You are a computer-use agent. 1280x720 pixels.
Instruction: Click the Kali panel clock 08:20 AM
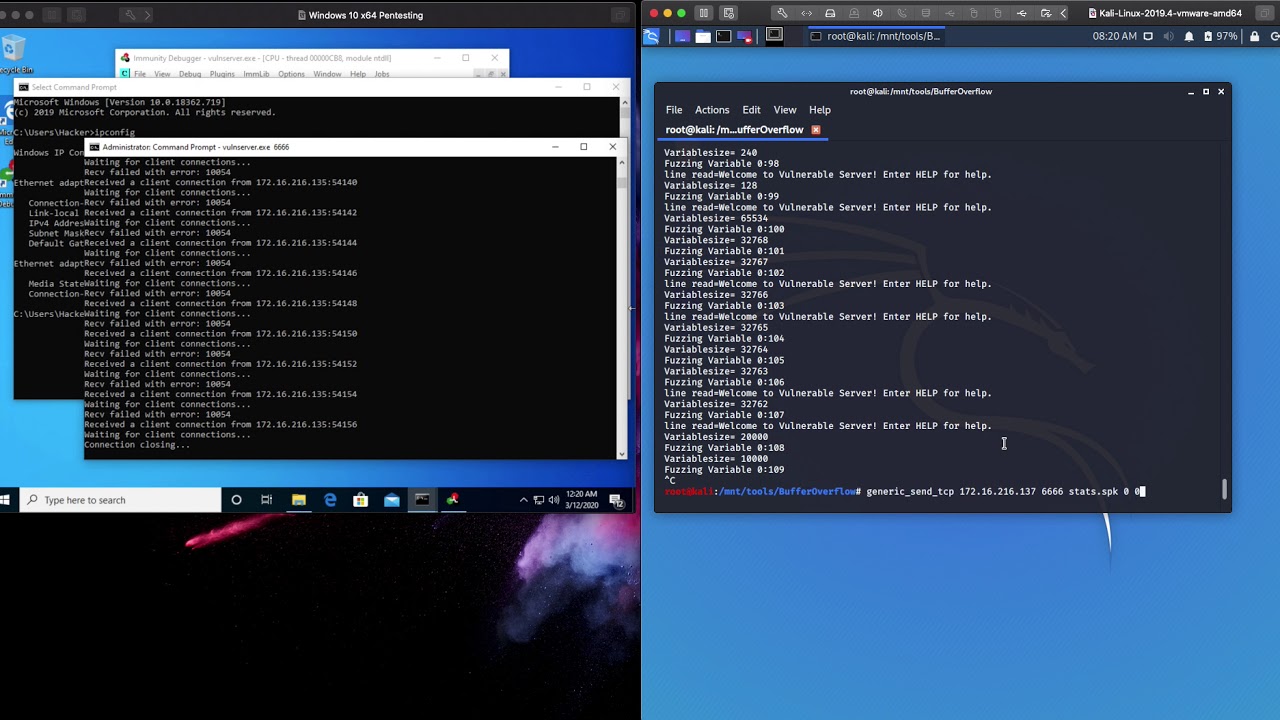(1115, 36)
